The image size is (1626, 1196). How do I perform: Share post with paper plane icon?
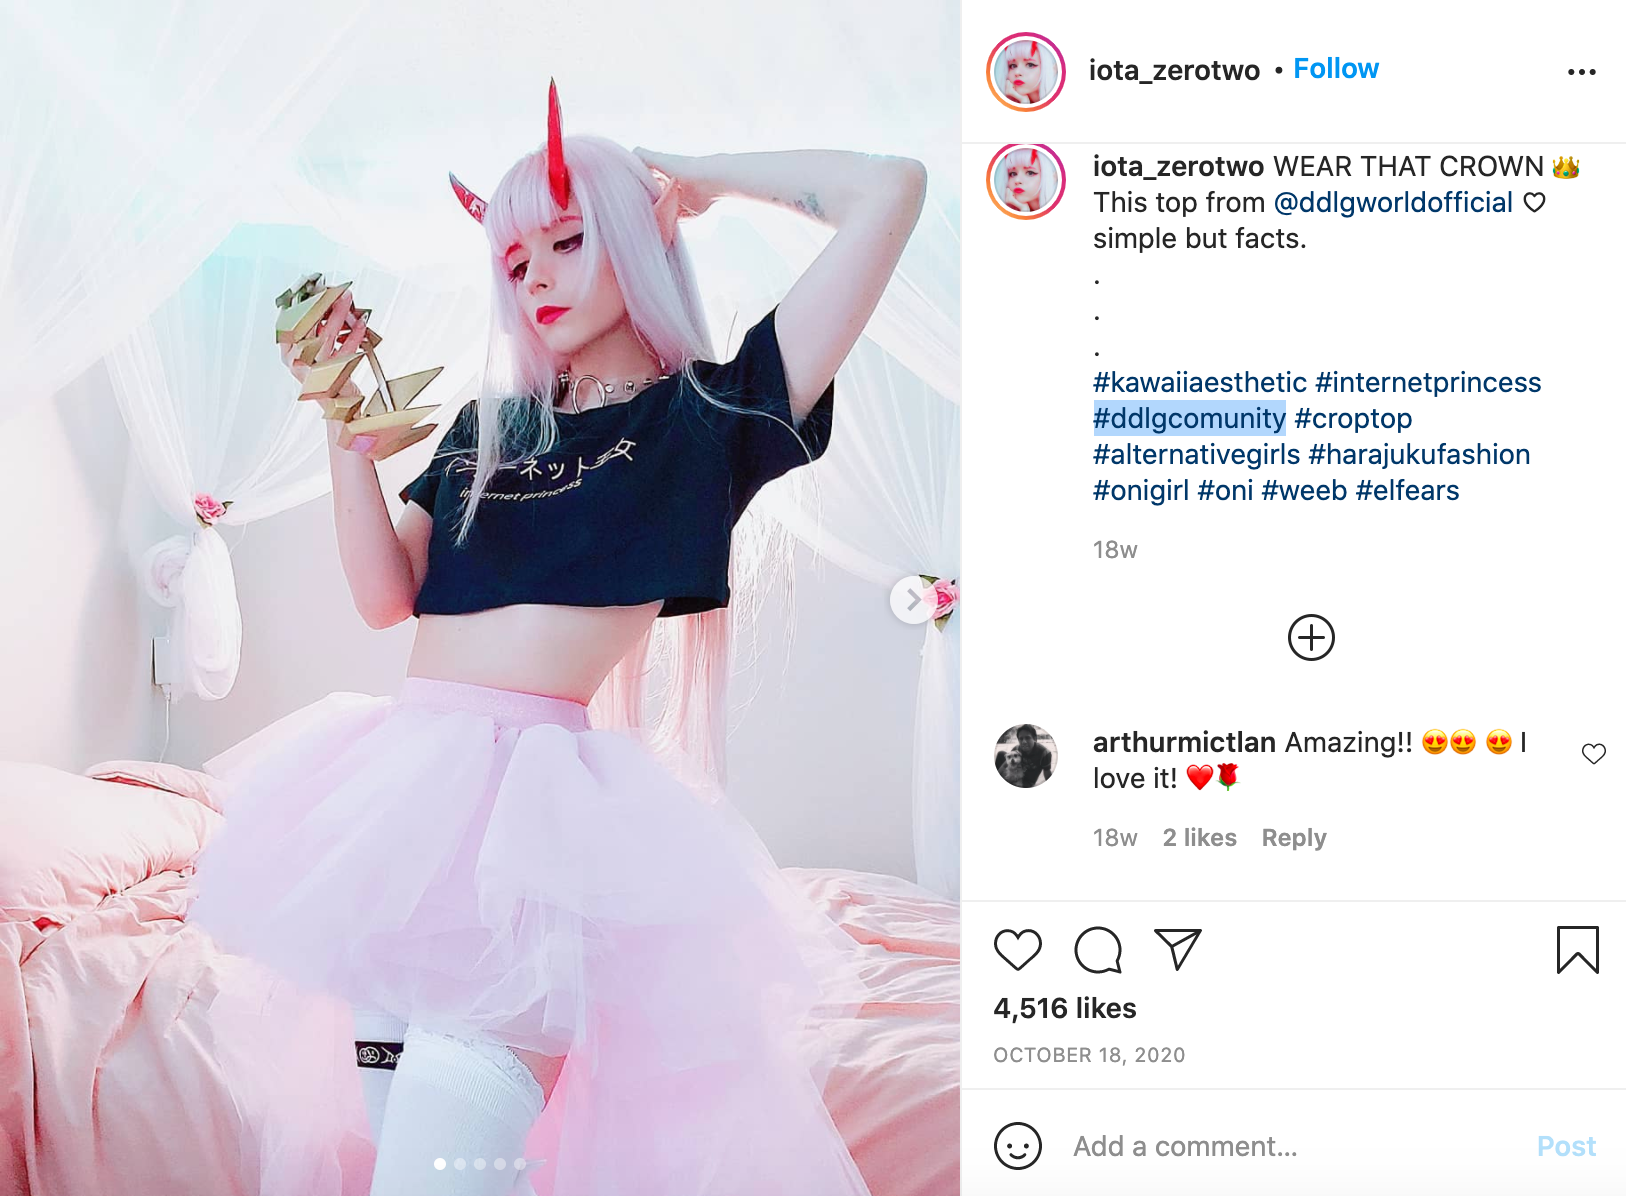pyautogui.click(x=1177, y=949)
